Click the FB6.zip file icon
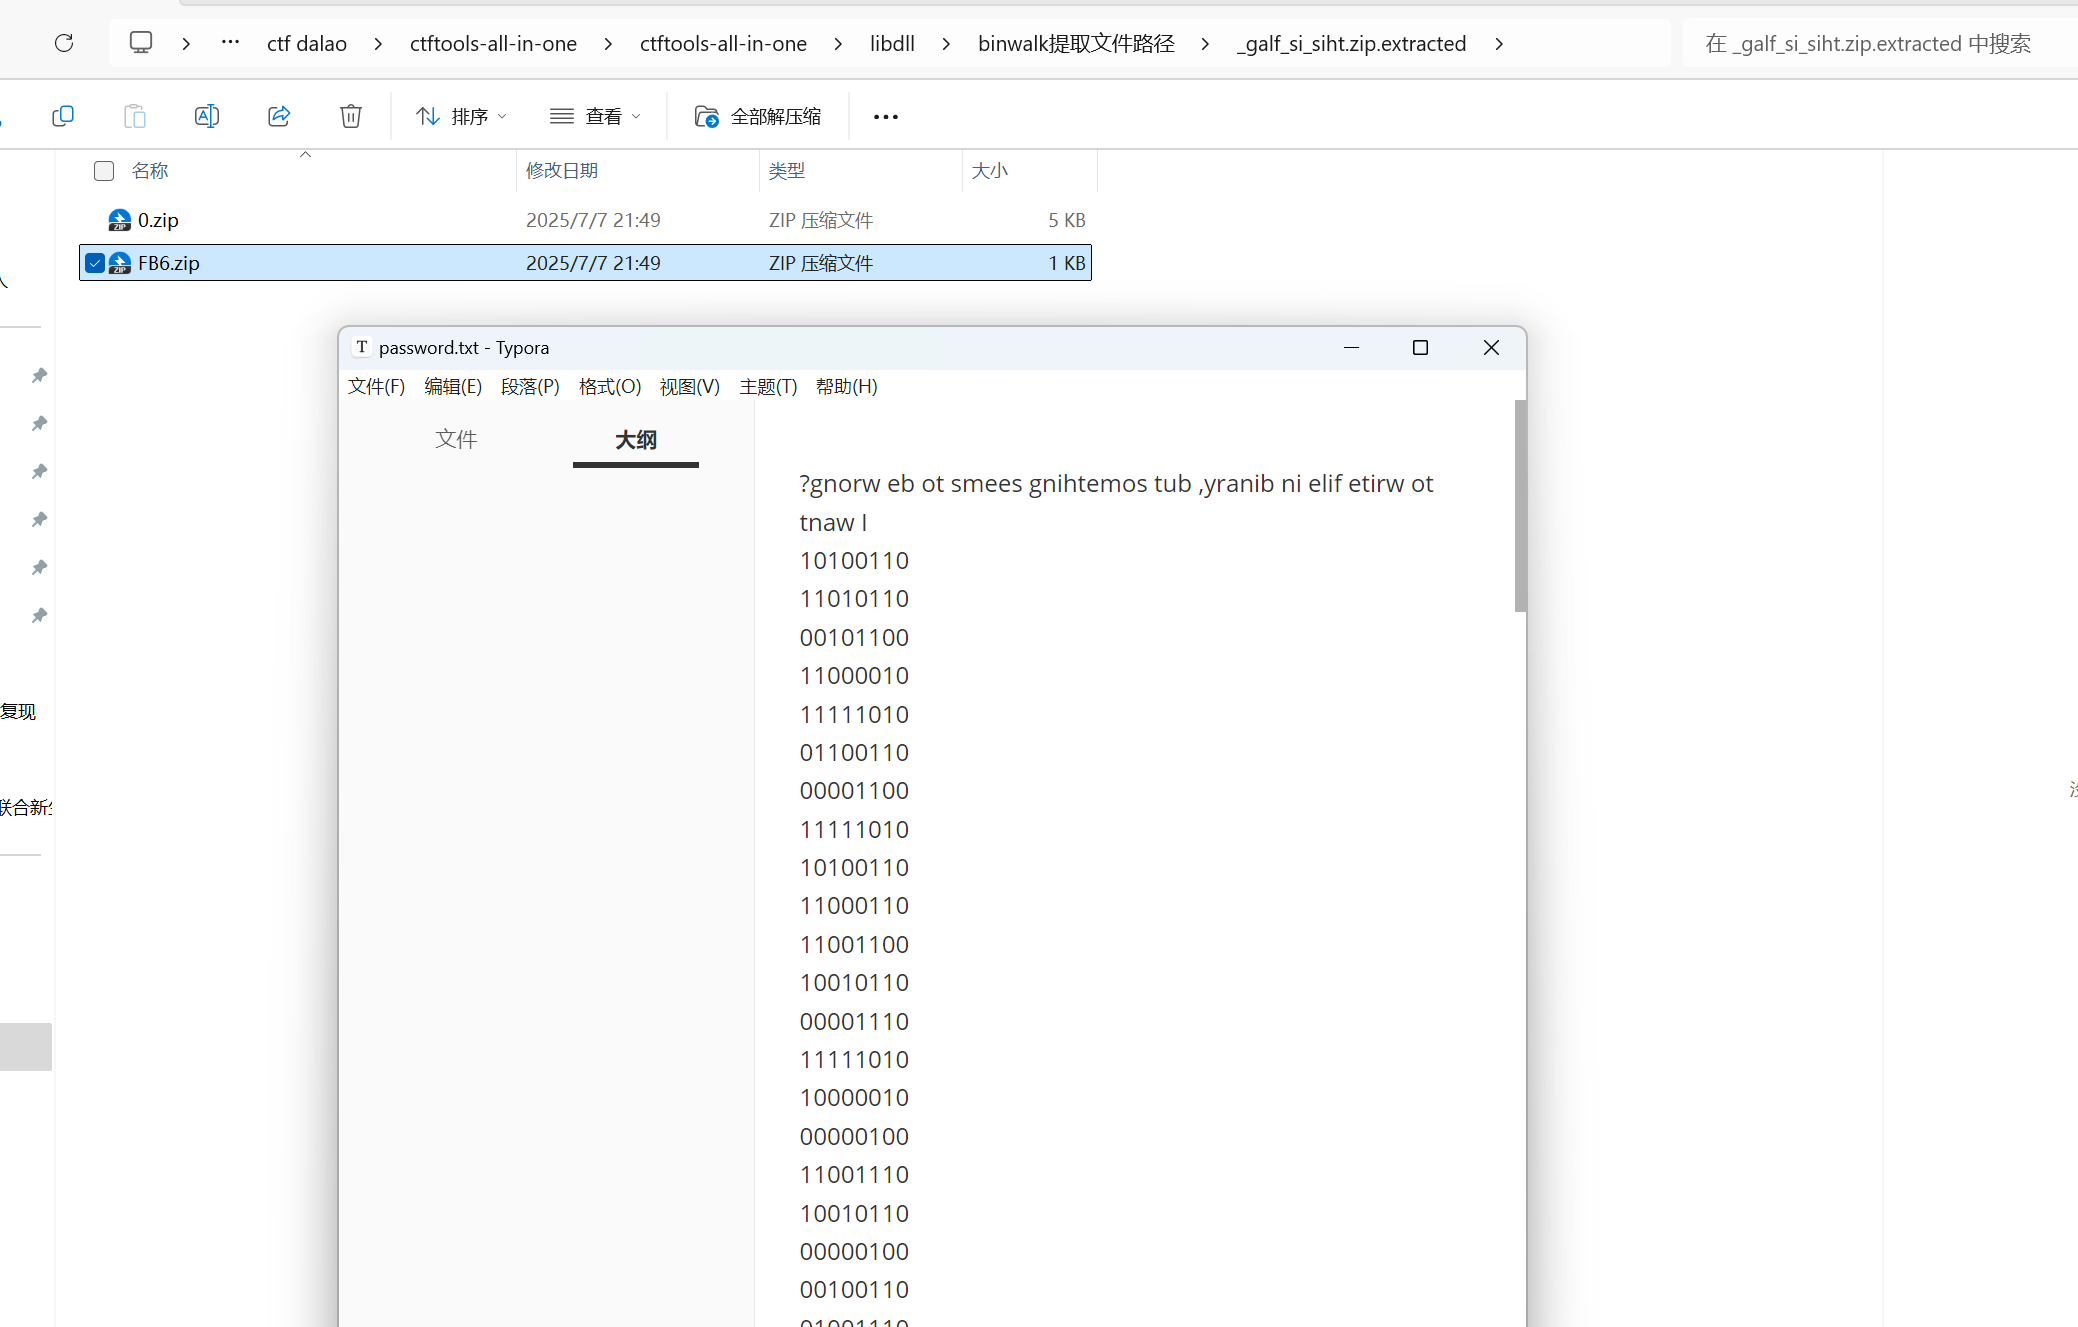2078x1327 pixels. tap(120, 263)
